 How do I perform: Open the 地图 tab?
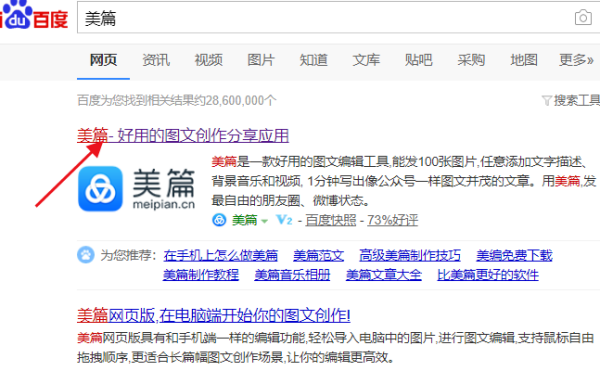click(524, 60)
